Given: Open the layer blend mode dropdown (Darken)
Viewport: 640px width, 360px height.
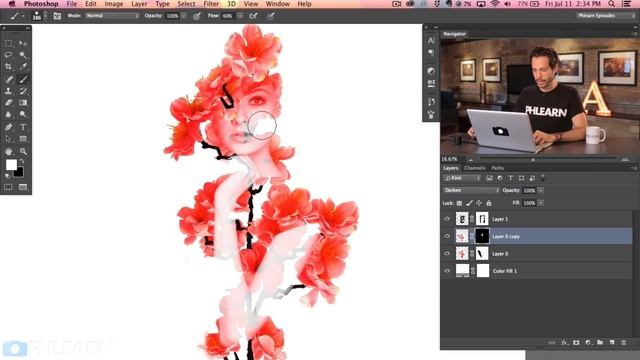Looking at the screenshot, I should pyautogui.click(x=471, y=191).
